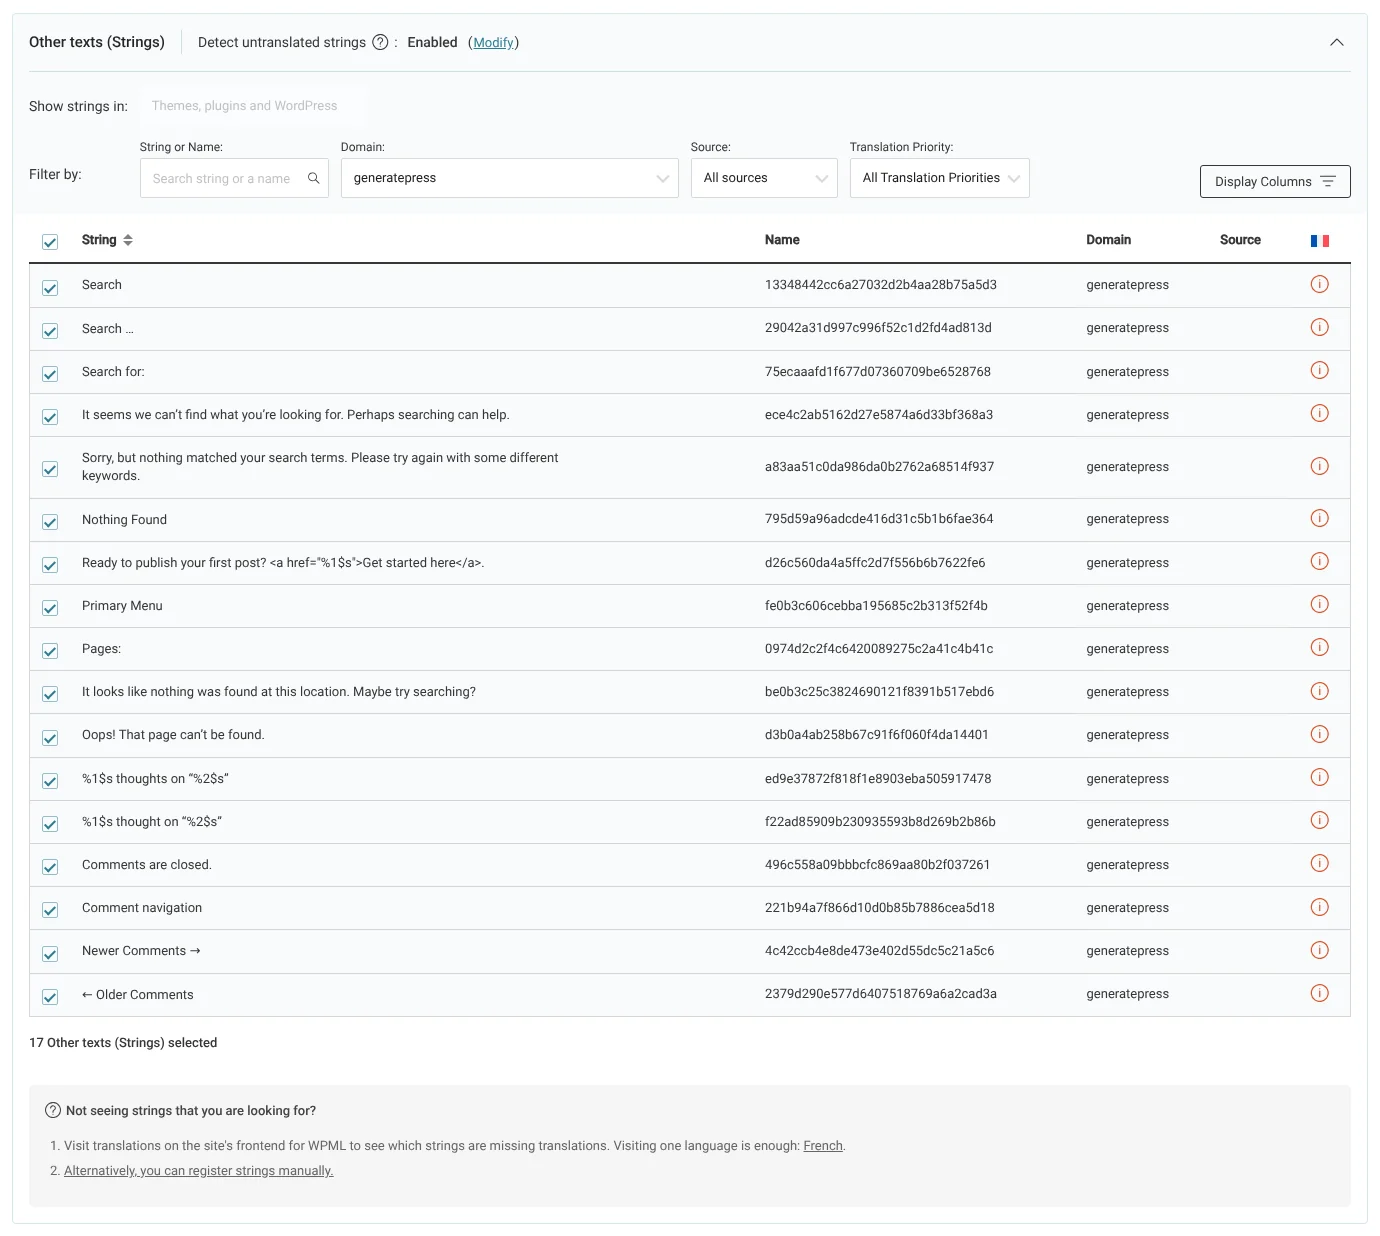Click the name hash 795d59a96adcde416d31c5b1b6fae364
The image size is (1380, 1236).
(x=879, y=519)
